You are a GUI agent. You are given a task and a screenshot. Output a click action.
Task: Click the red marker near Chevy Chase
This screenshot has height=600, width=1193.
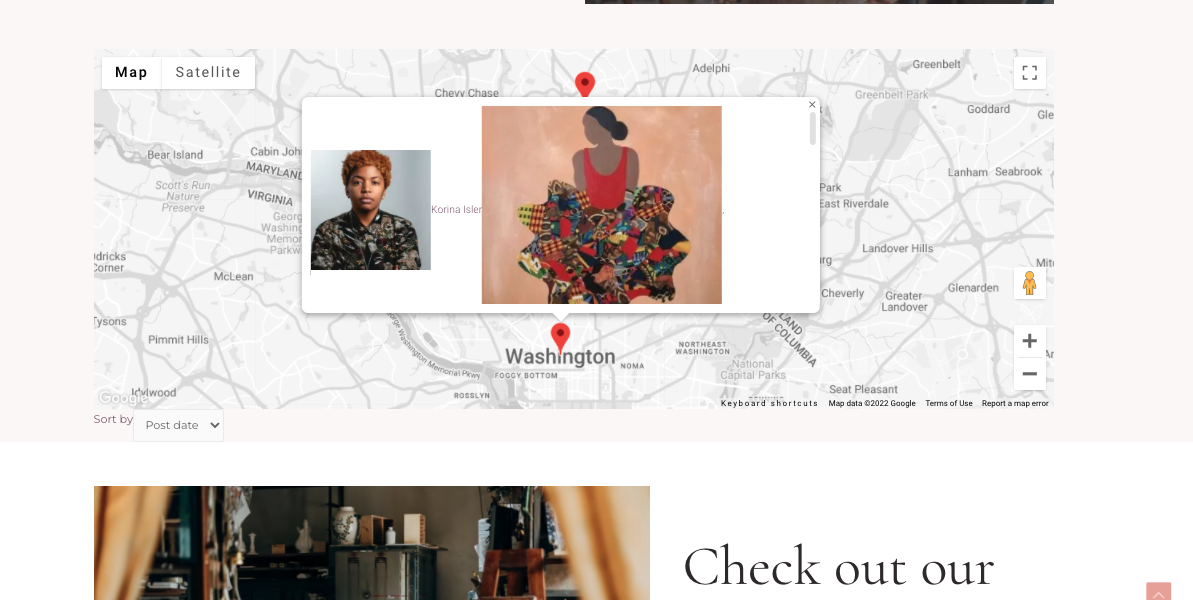(x=584, y=84)
